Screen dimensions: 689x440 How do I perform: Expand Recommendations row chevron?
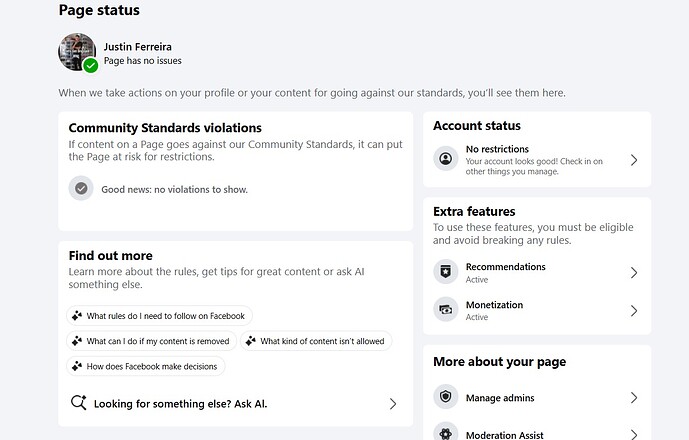634,273
